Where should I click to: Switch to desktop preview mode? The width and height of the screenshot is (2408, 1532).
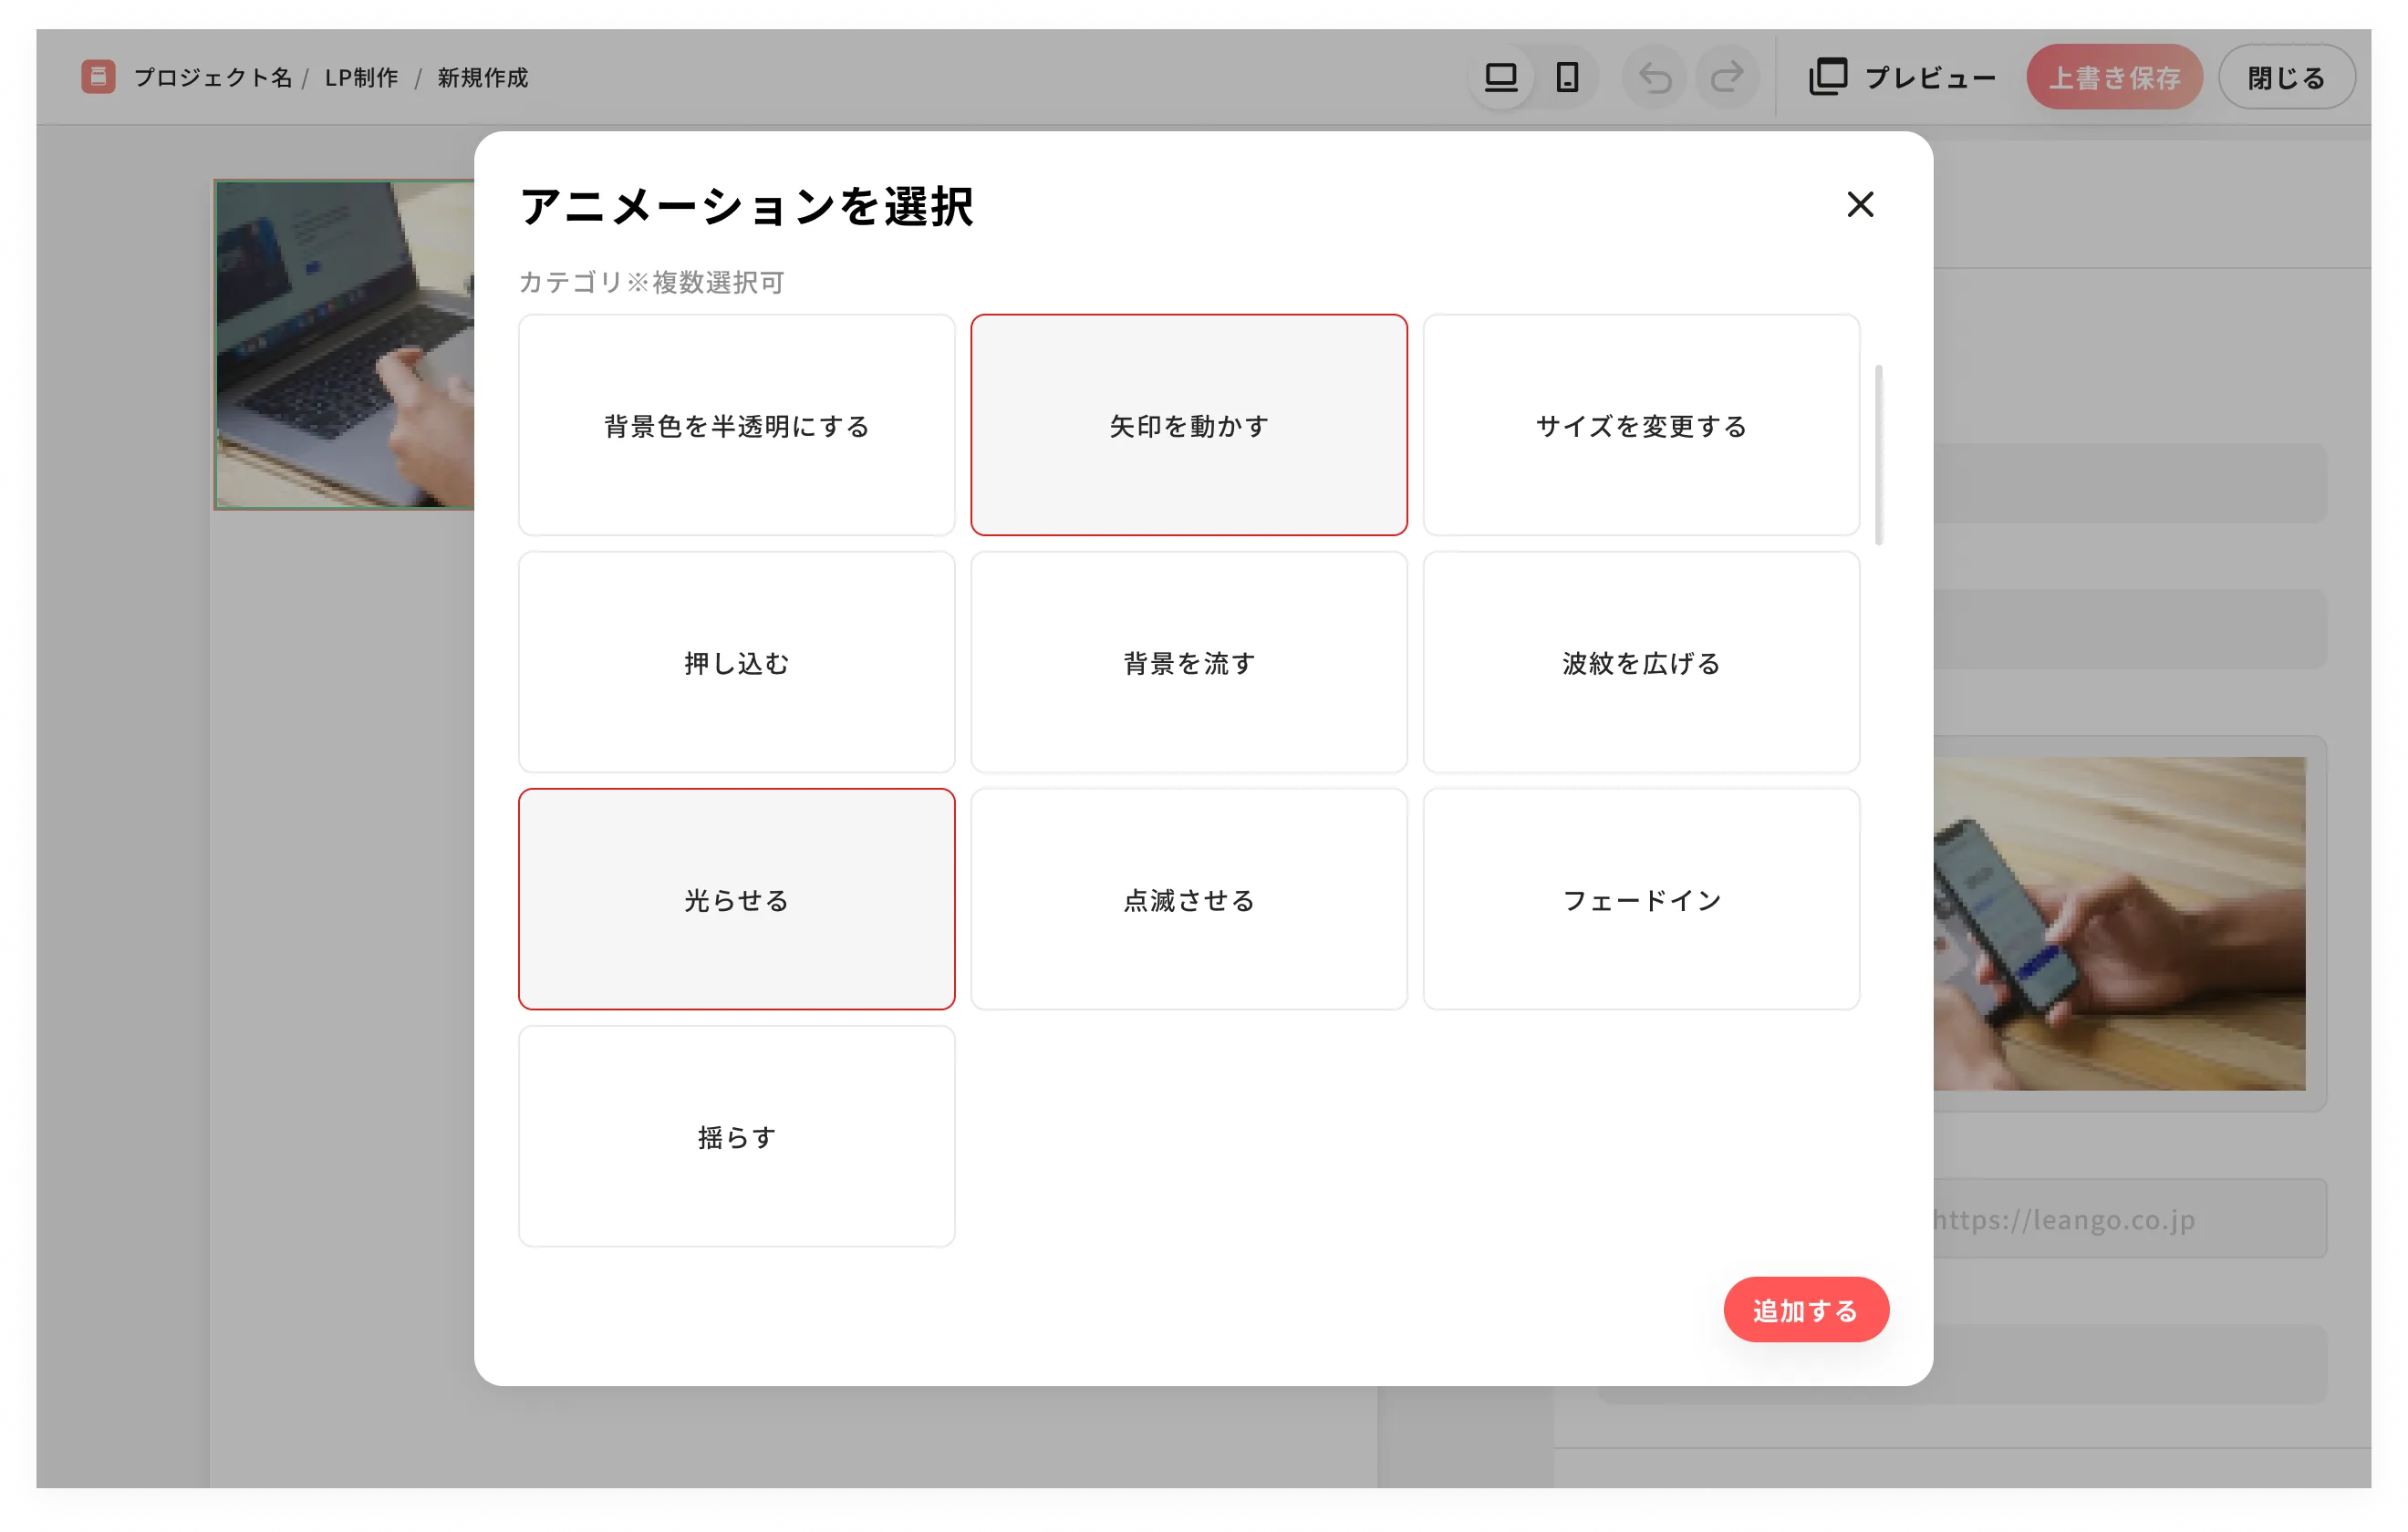(1499, 77)
